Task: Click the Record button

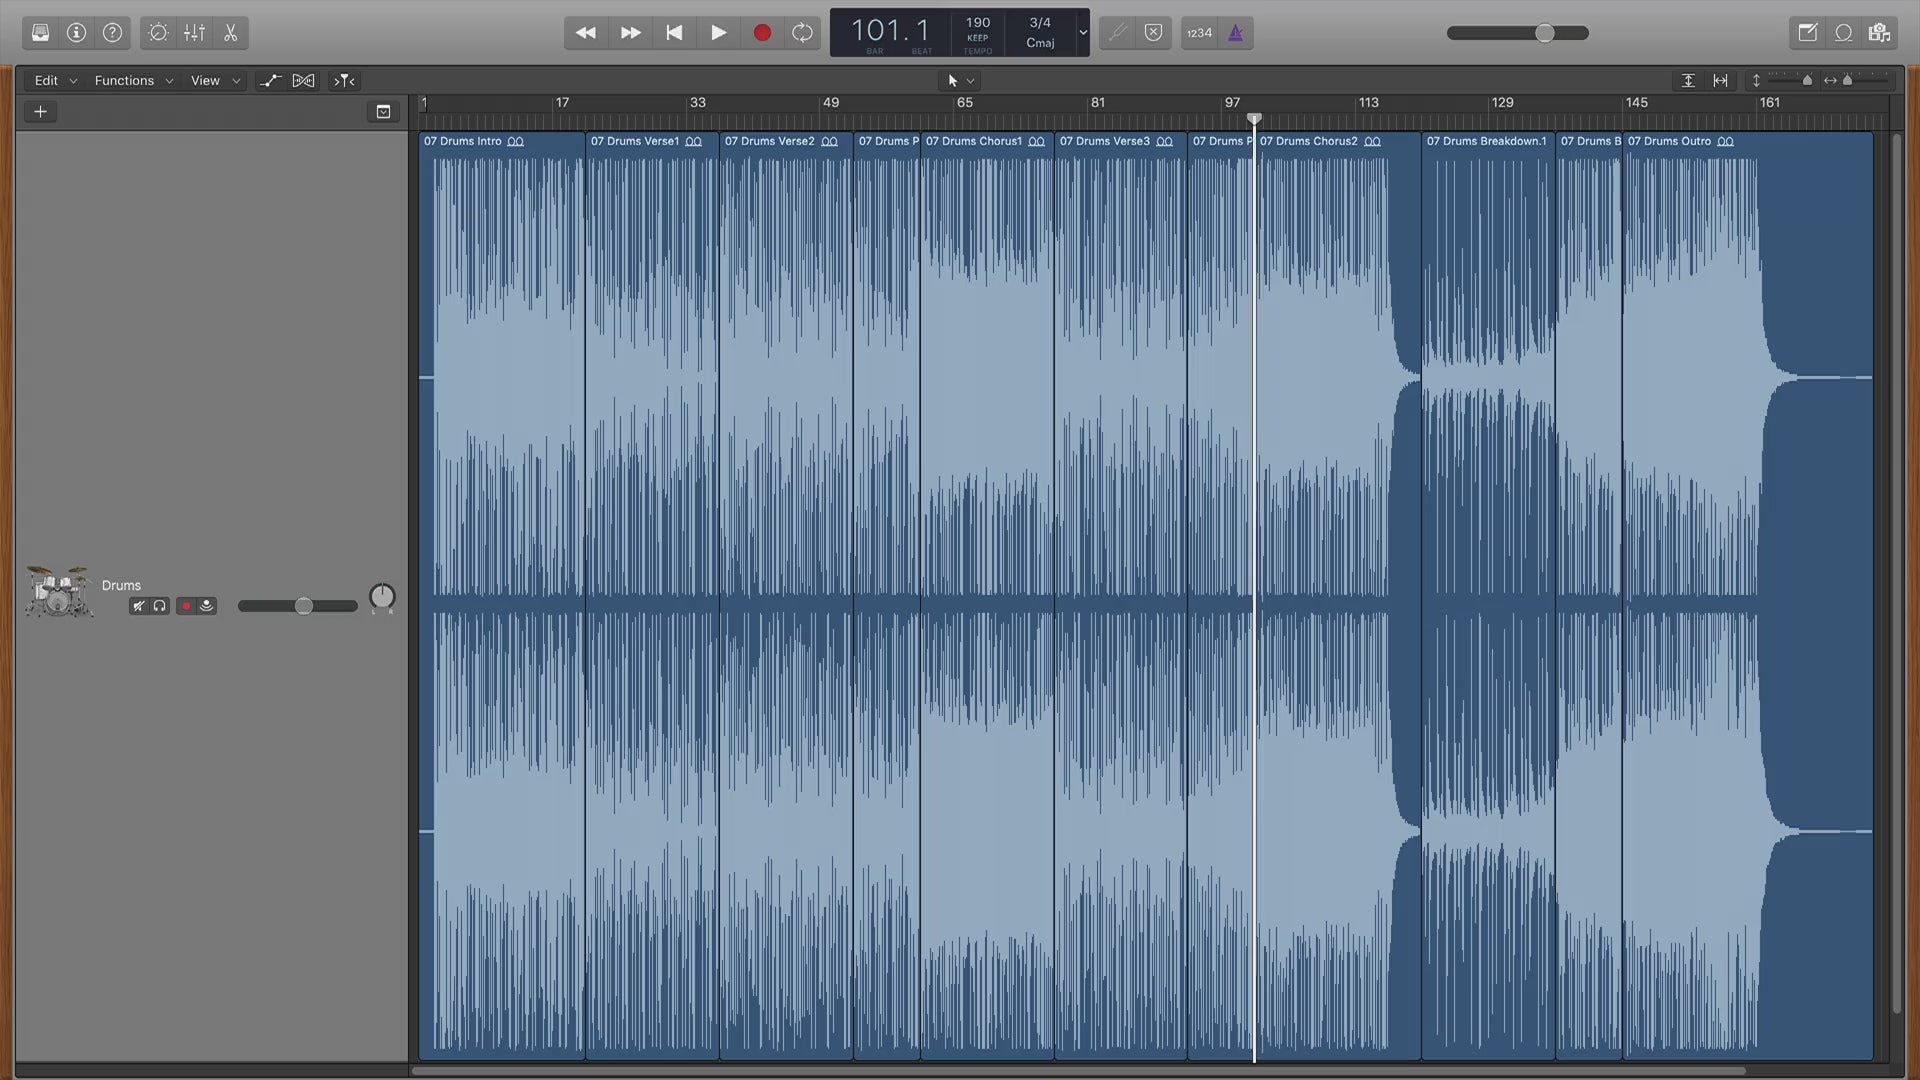Action: pyautogui.click(x=762, y=33)
